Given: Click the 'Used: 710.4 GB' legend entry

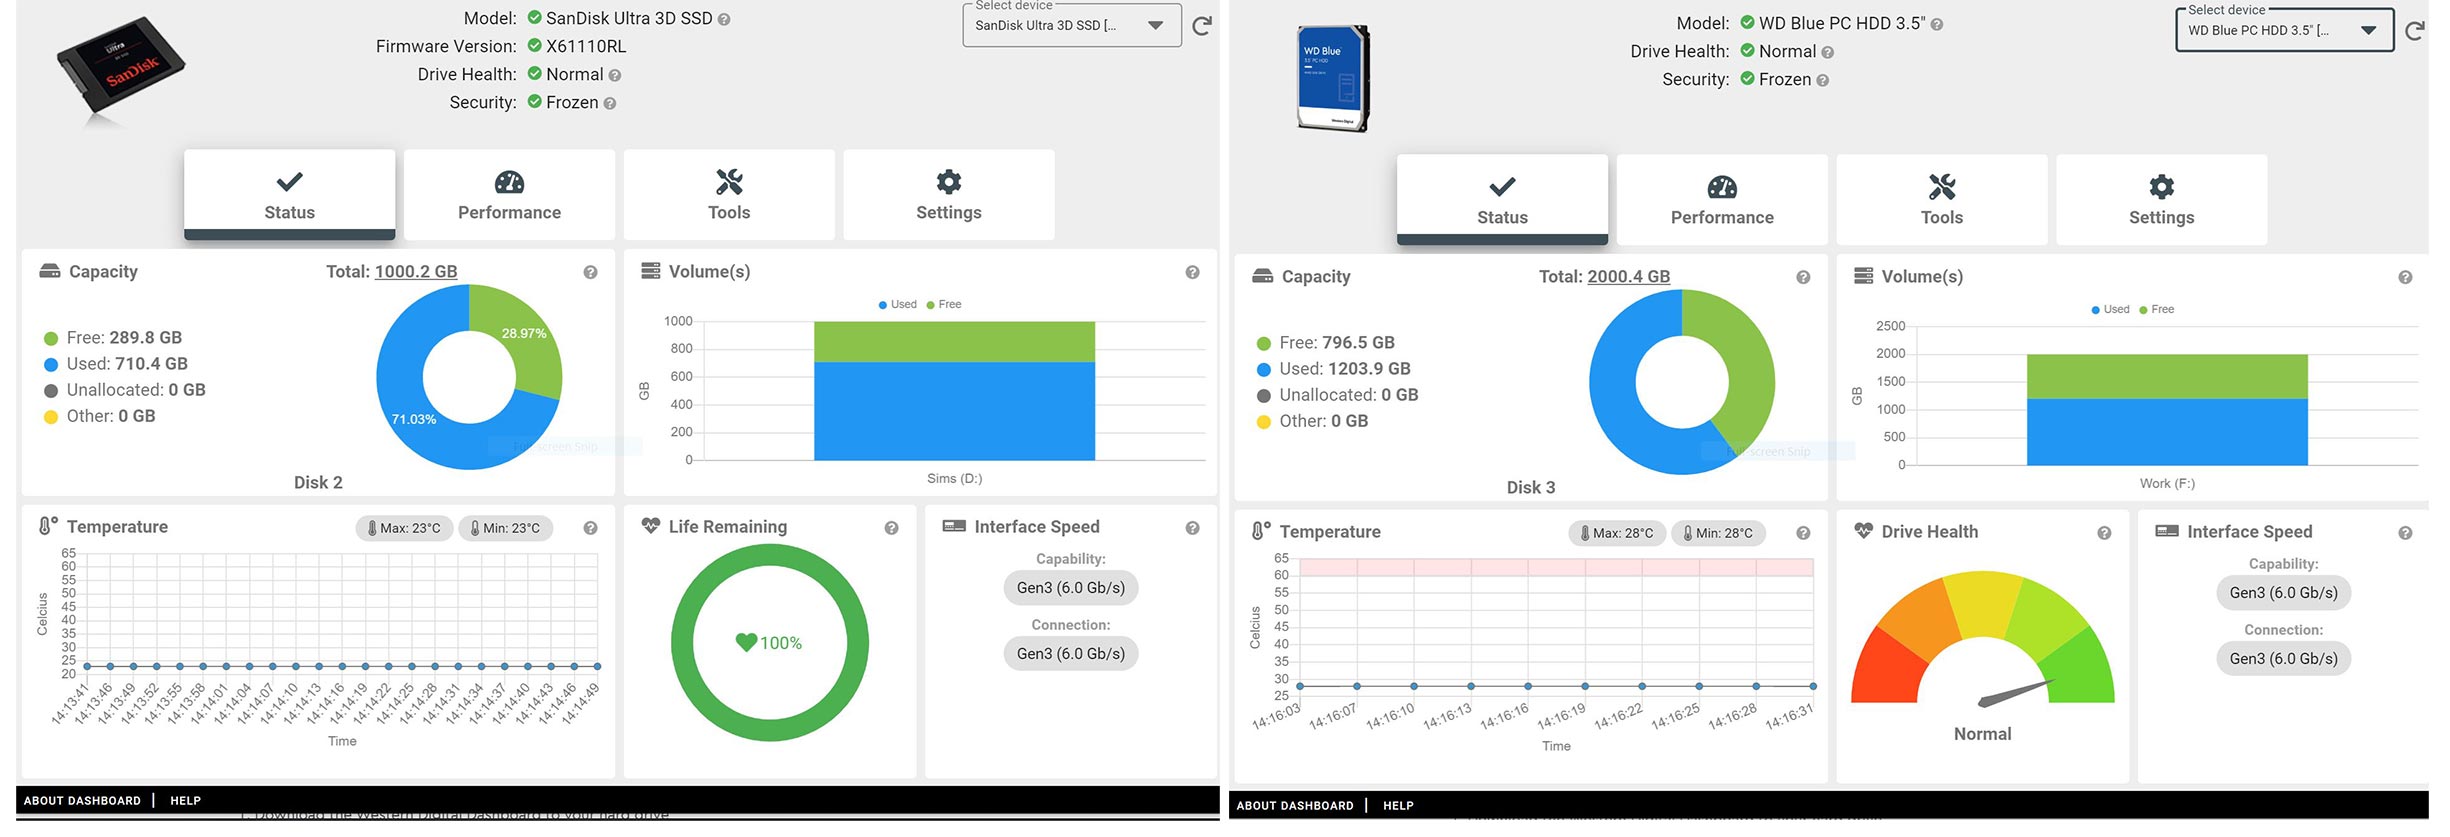Looking at the screenshot, I should 116,364.
